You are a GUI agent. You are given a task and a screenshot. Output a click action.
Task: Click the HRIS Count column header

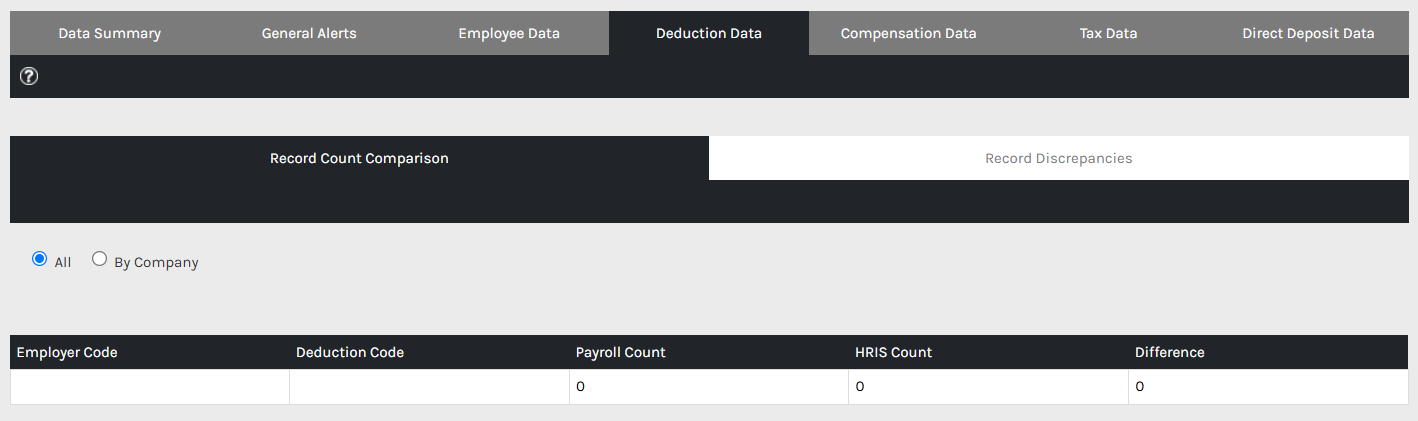click(x=989, y=352)
